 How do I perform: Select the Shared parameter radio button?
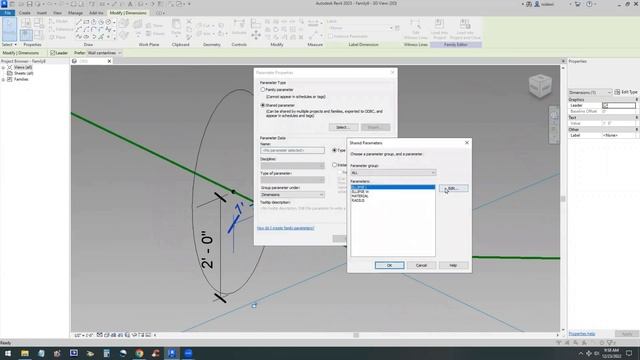[263, 105]
